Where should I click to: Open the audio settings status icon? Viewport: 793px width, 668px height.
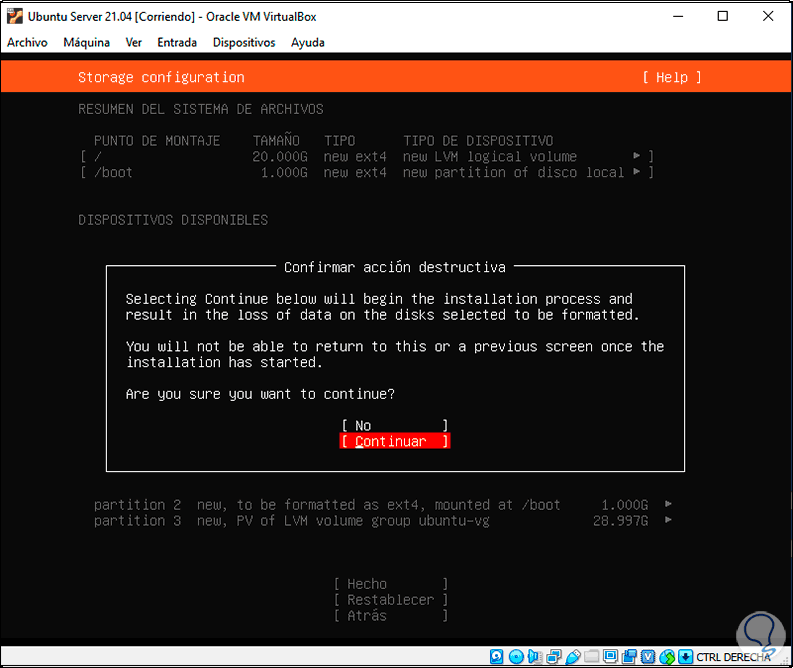[x=535, y=656]
